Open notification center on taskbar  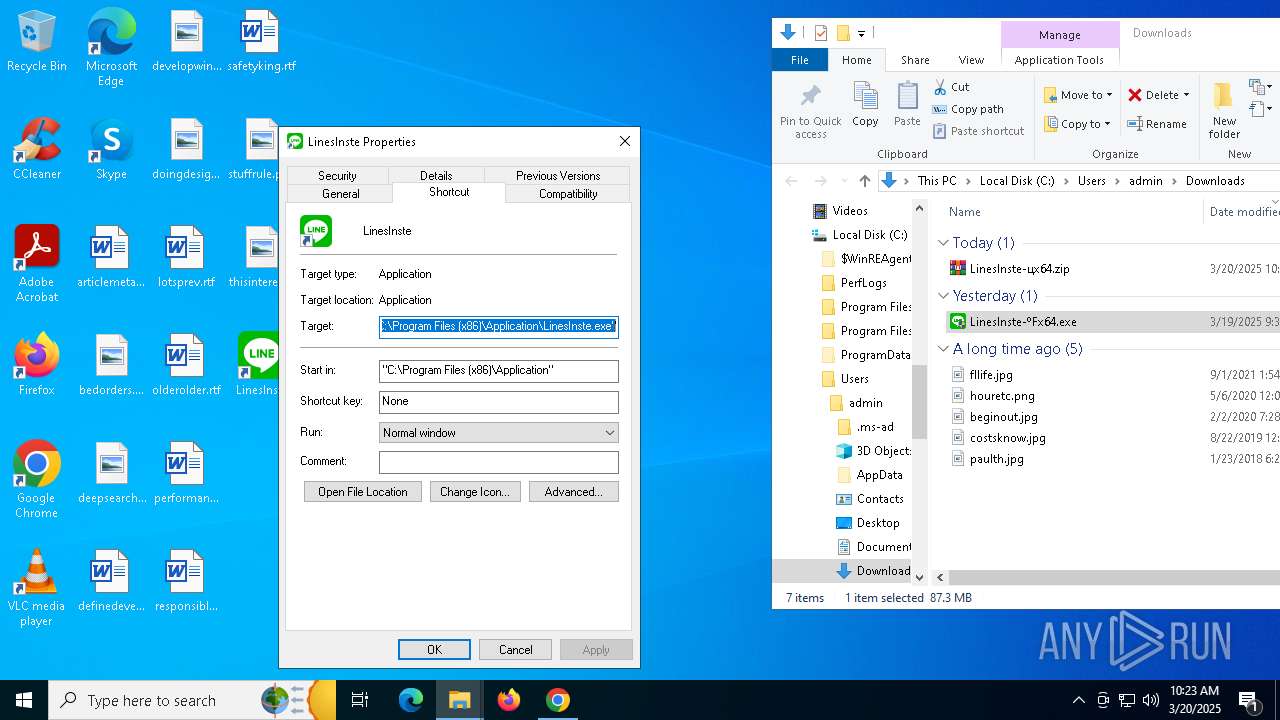[1249, 700]
